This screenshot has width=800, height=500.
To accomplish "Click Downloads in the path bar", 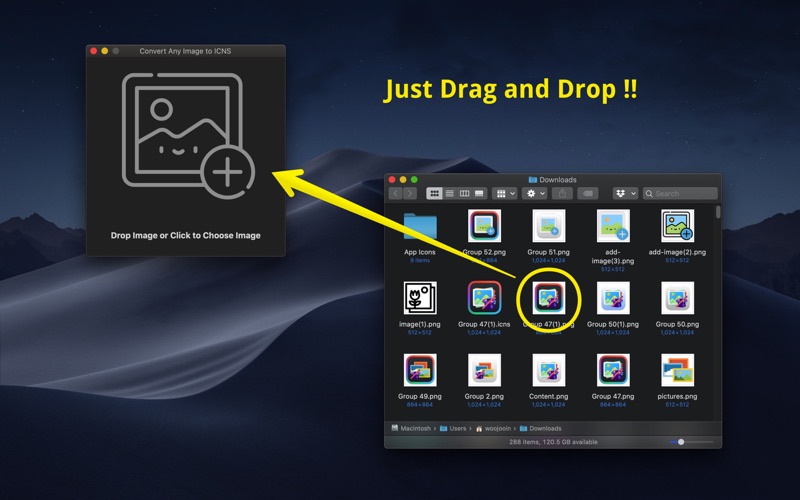I will [x=541, y=428].
